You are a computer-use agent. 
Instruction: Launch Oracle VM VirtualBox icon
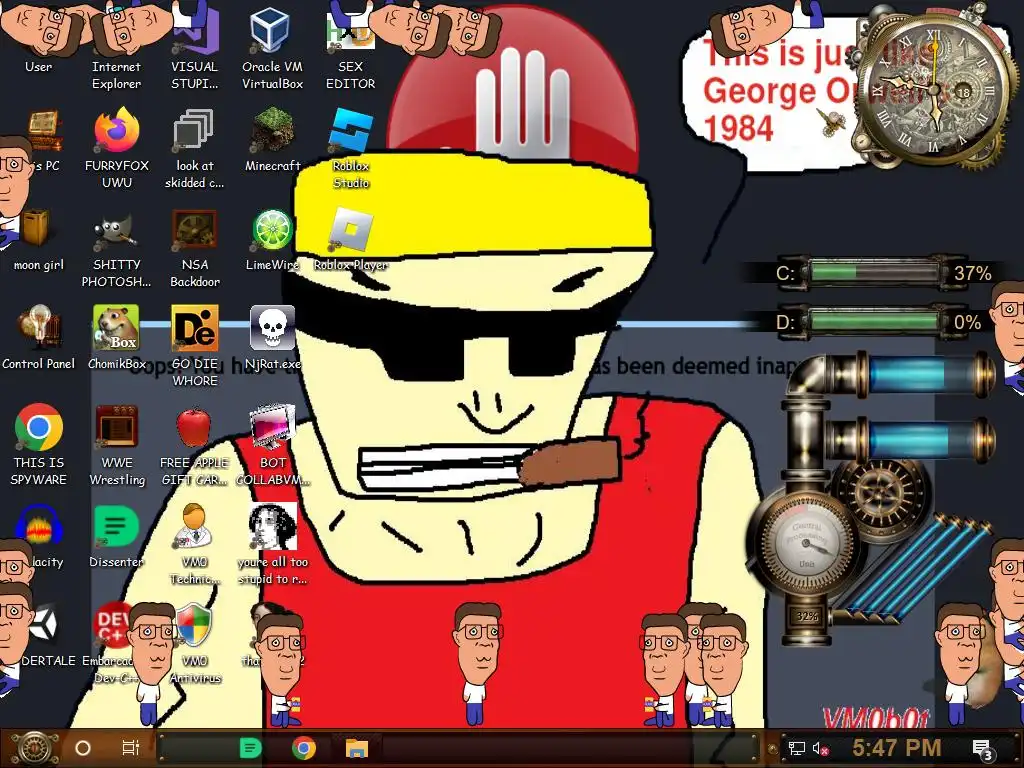(x=272, y=46)
